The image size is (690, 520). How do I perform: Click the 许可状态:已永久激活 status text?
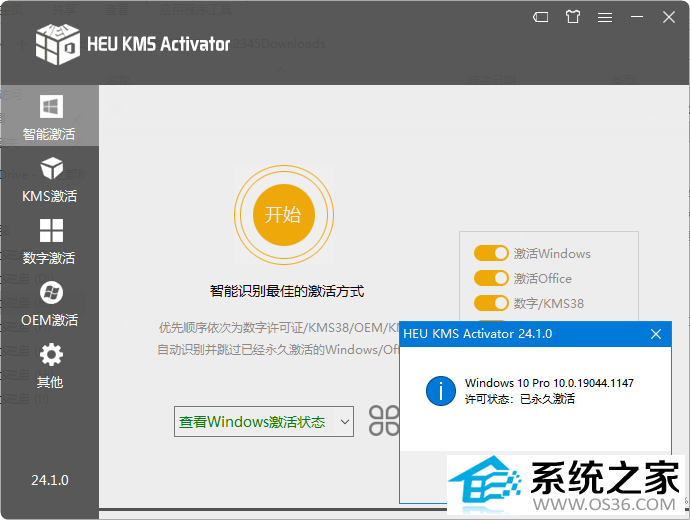(520, 399)
